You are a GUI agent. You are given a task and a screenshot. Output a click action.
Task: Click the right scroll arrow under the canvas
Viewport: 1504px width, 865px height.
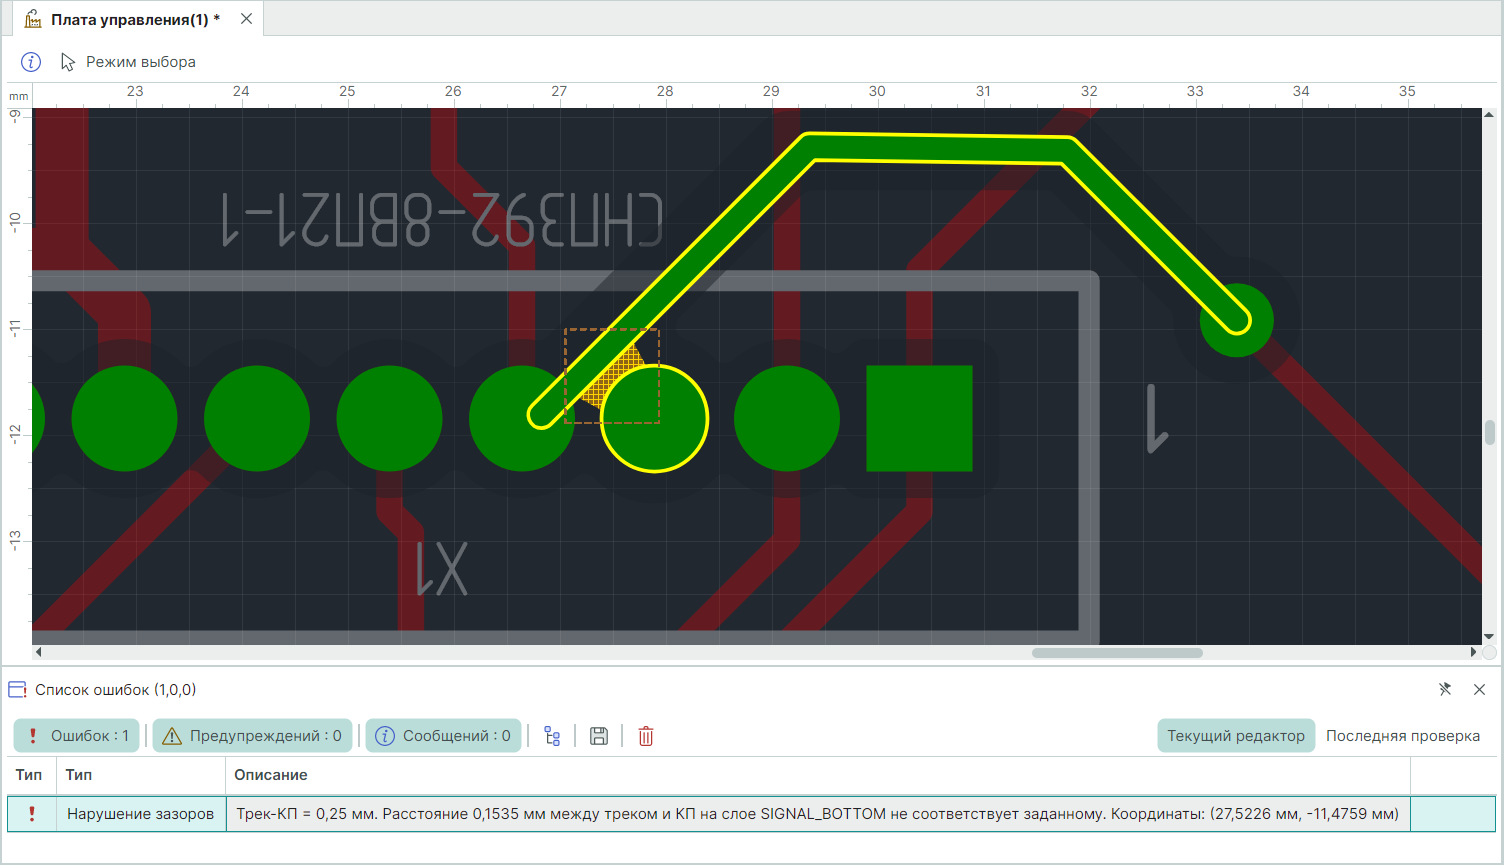point(1473,653)
